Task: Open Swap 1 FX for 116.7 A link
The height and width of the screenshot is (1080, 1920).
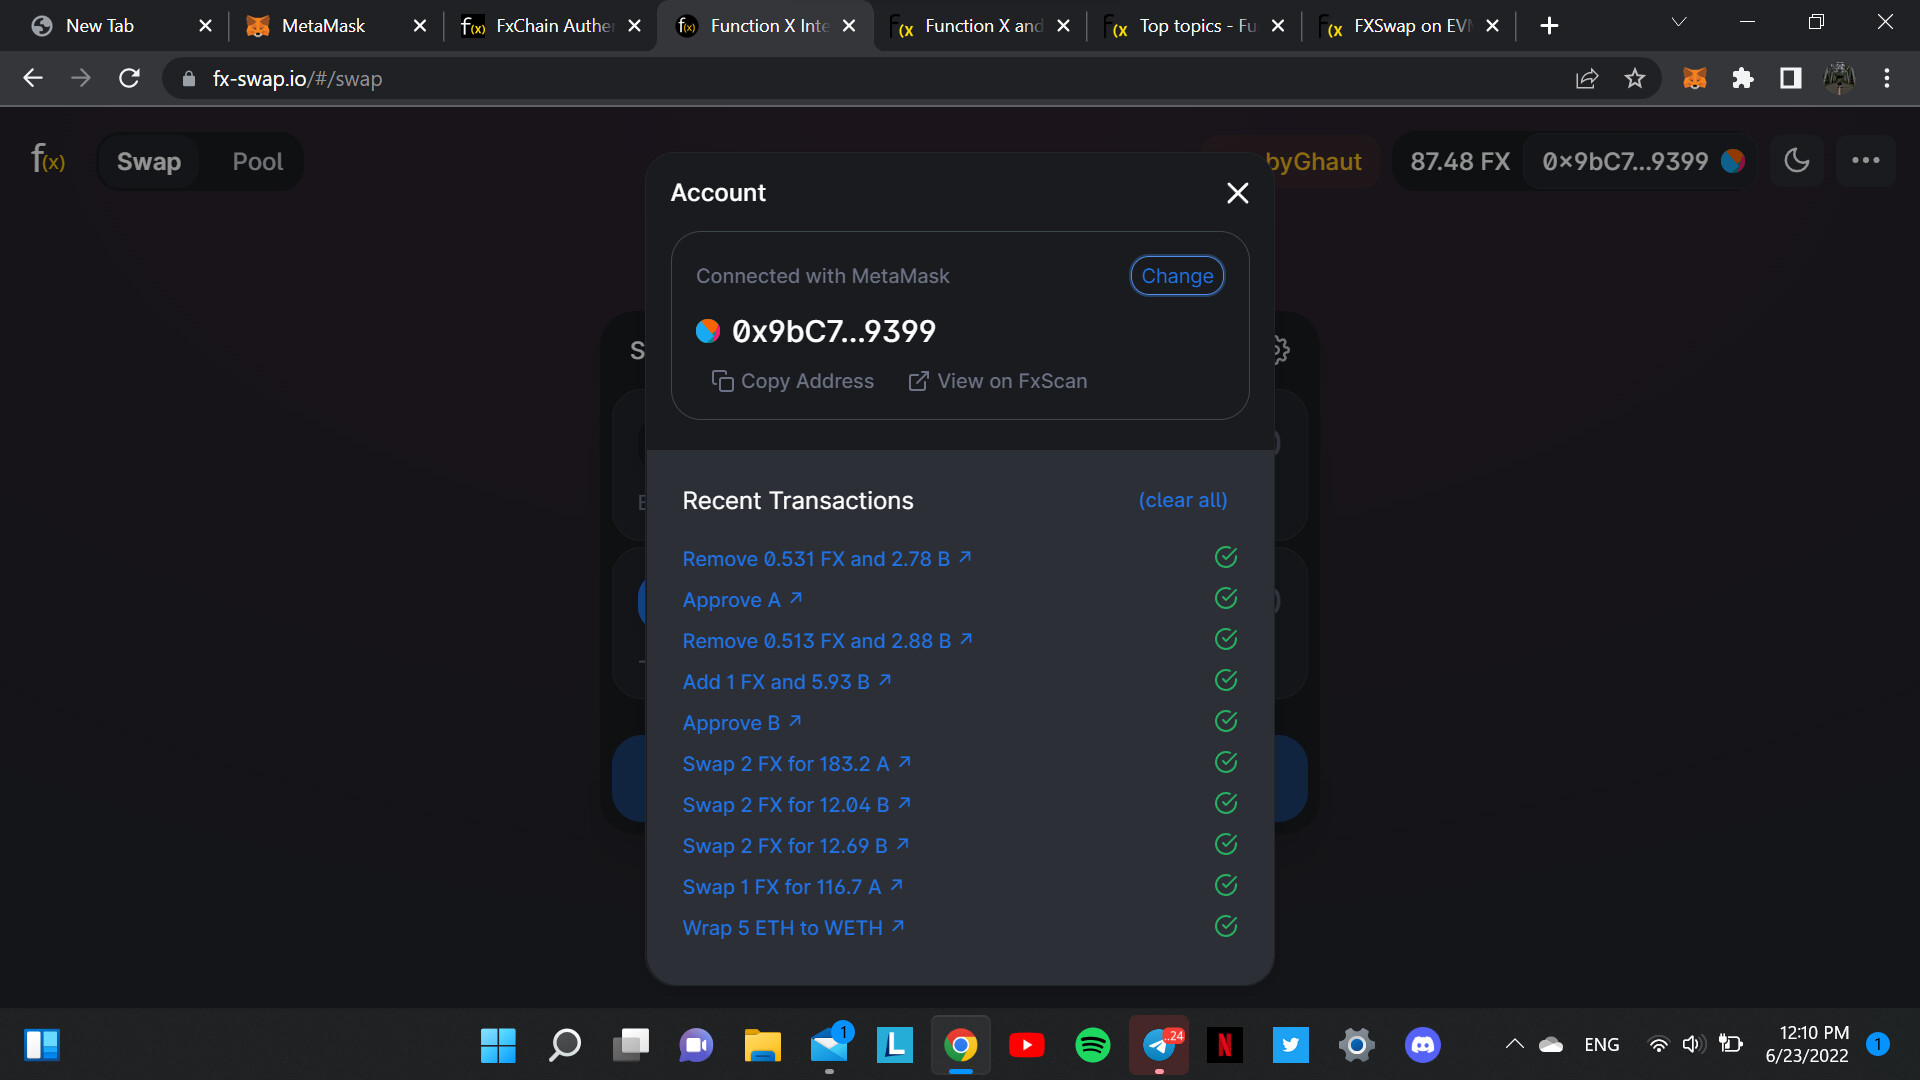Action: click(x=791, y=887)
